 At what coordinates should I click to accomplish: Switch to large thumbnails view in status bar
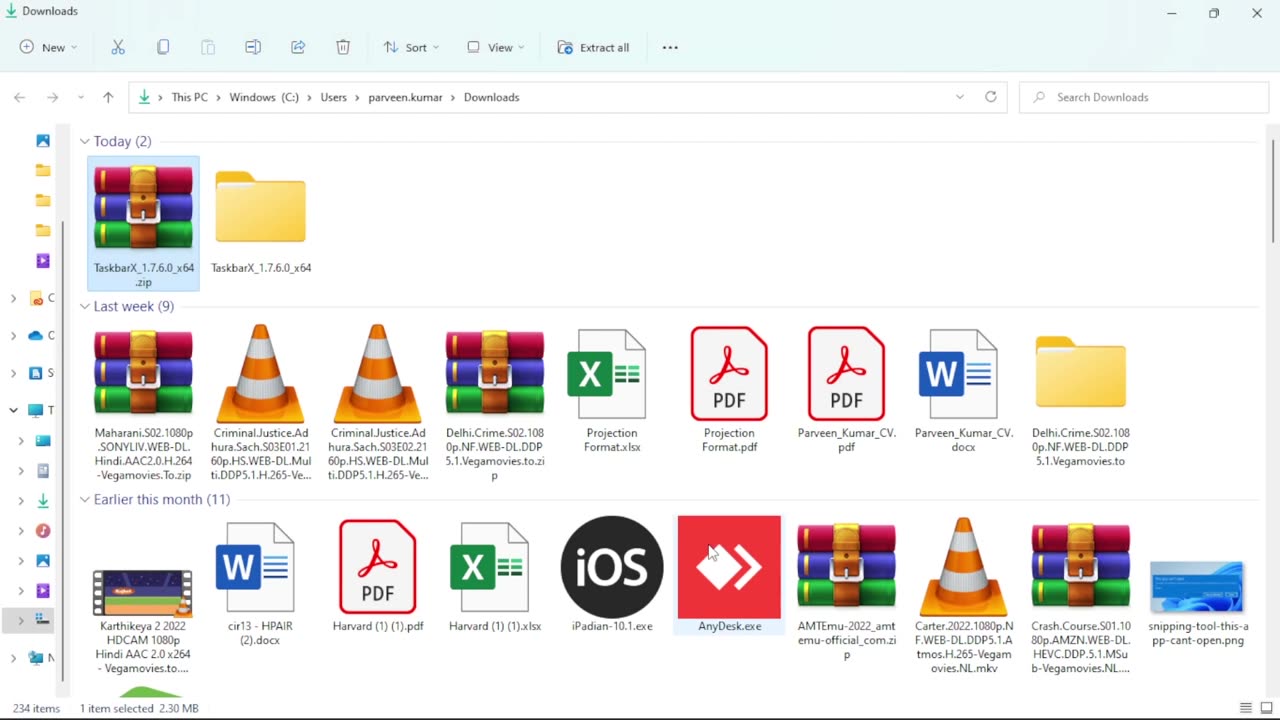click(1266, 708)
